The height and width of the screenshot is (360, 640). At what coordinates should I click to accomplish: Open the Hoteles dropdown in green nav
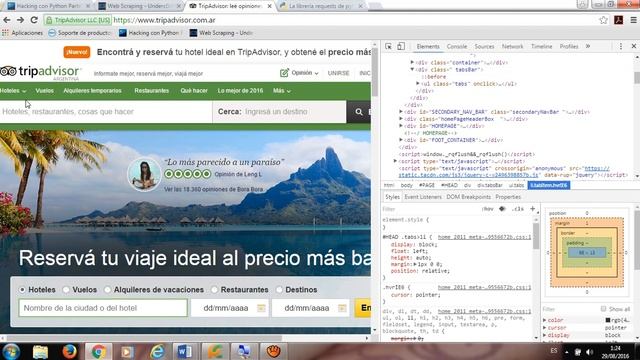click(13, 91)
